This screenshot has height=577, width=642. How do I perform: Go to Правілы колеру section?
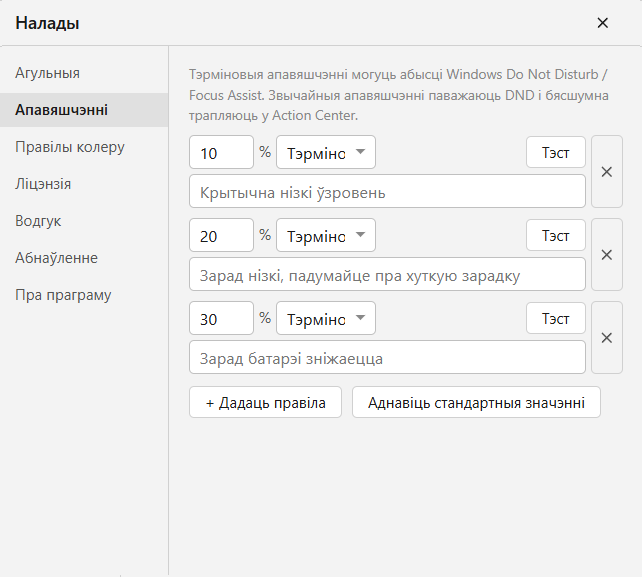(84, 147)
